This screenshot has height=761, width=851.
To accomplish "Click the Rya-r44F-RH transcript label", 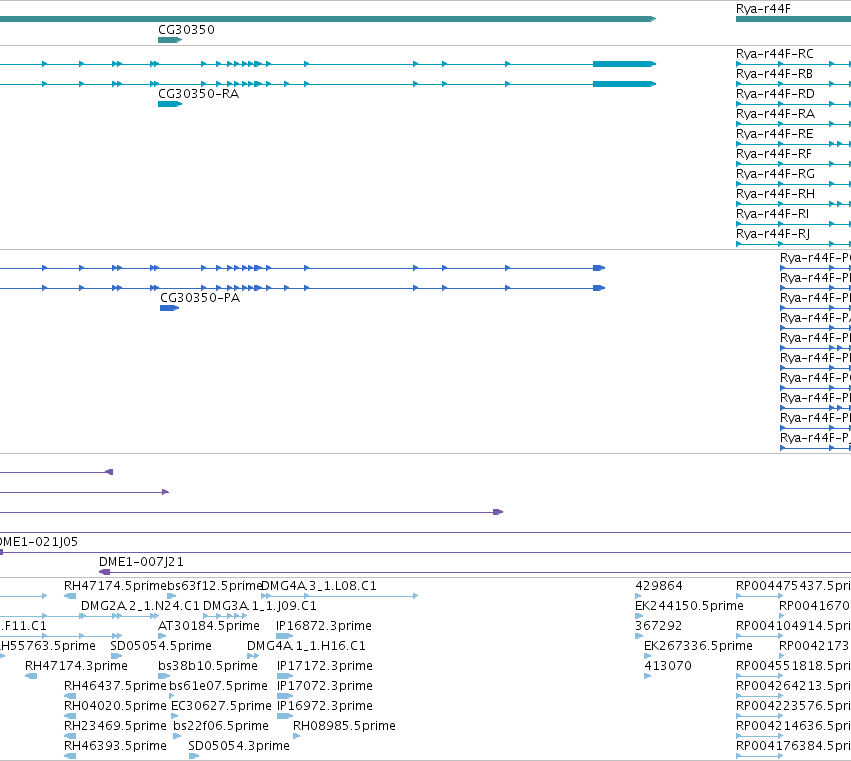I will 776,194.
